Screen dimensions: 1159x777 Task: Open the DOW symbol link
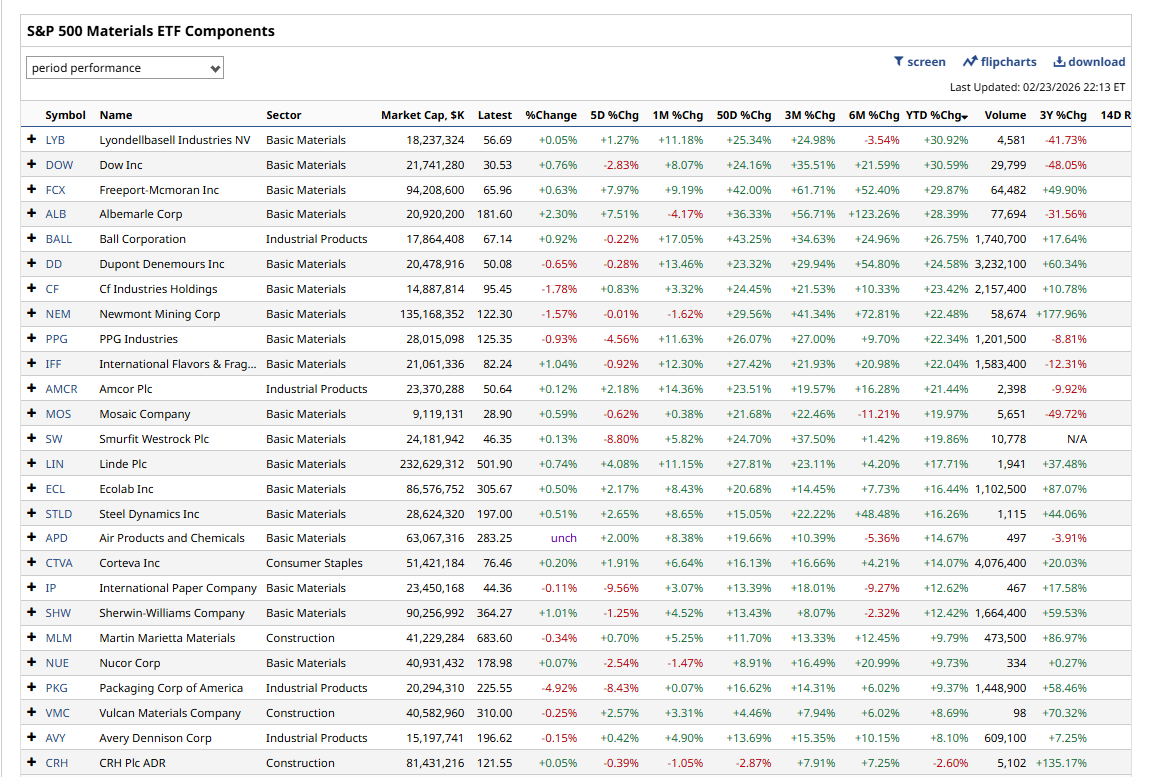pos(59,165)
